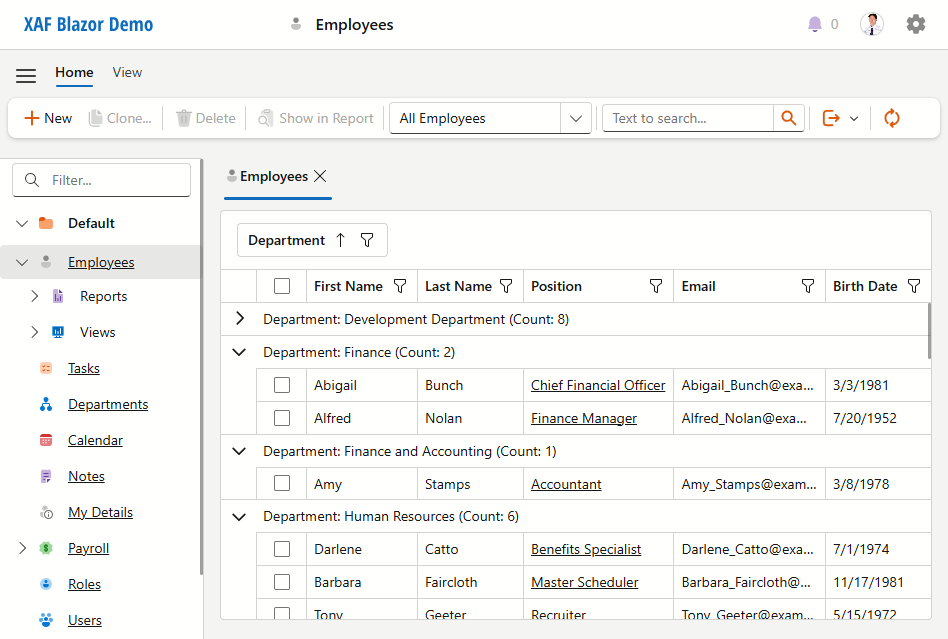
Task: Click the Users paw icon
Action: (46, 620)
